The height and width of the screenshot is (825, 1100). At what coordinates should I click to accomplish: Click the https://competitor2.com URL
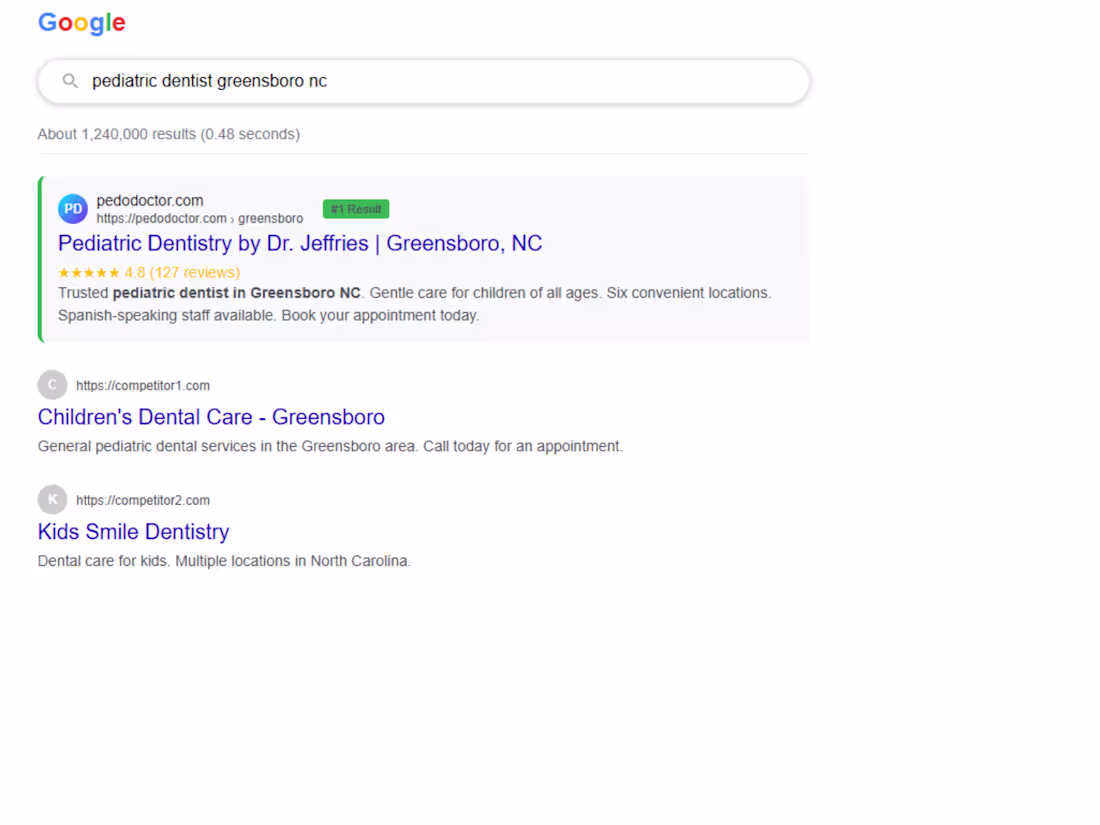tap(143, 501)
